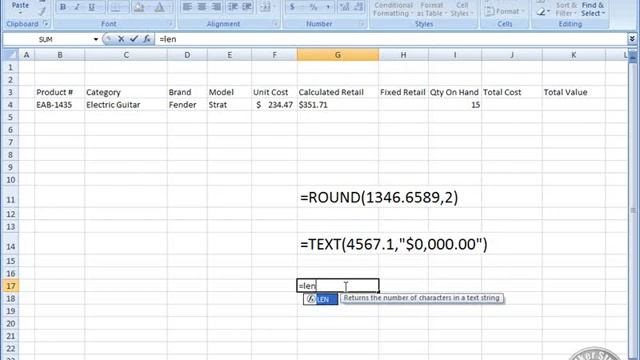Open Insert Function fx button
Viewport: 640px width, 360px height.
(147, 39)
